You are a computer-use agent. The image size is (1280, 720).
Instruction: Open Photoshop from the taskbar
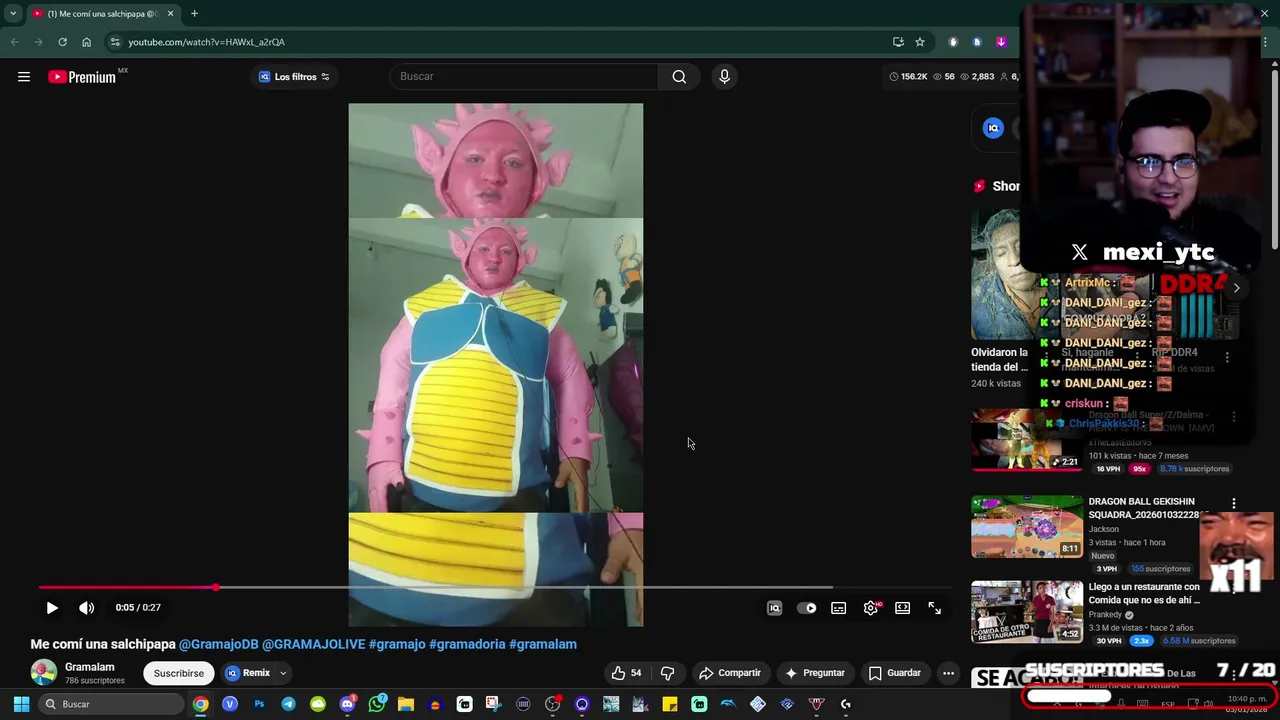pyautogui.click(x=259, y=704)
